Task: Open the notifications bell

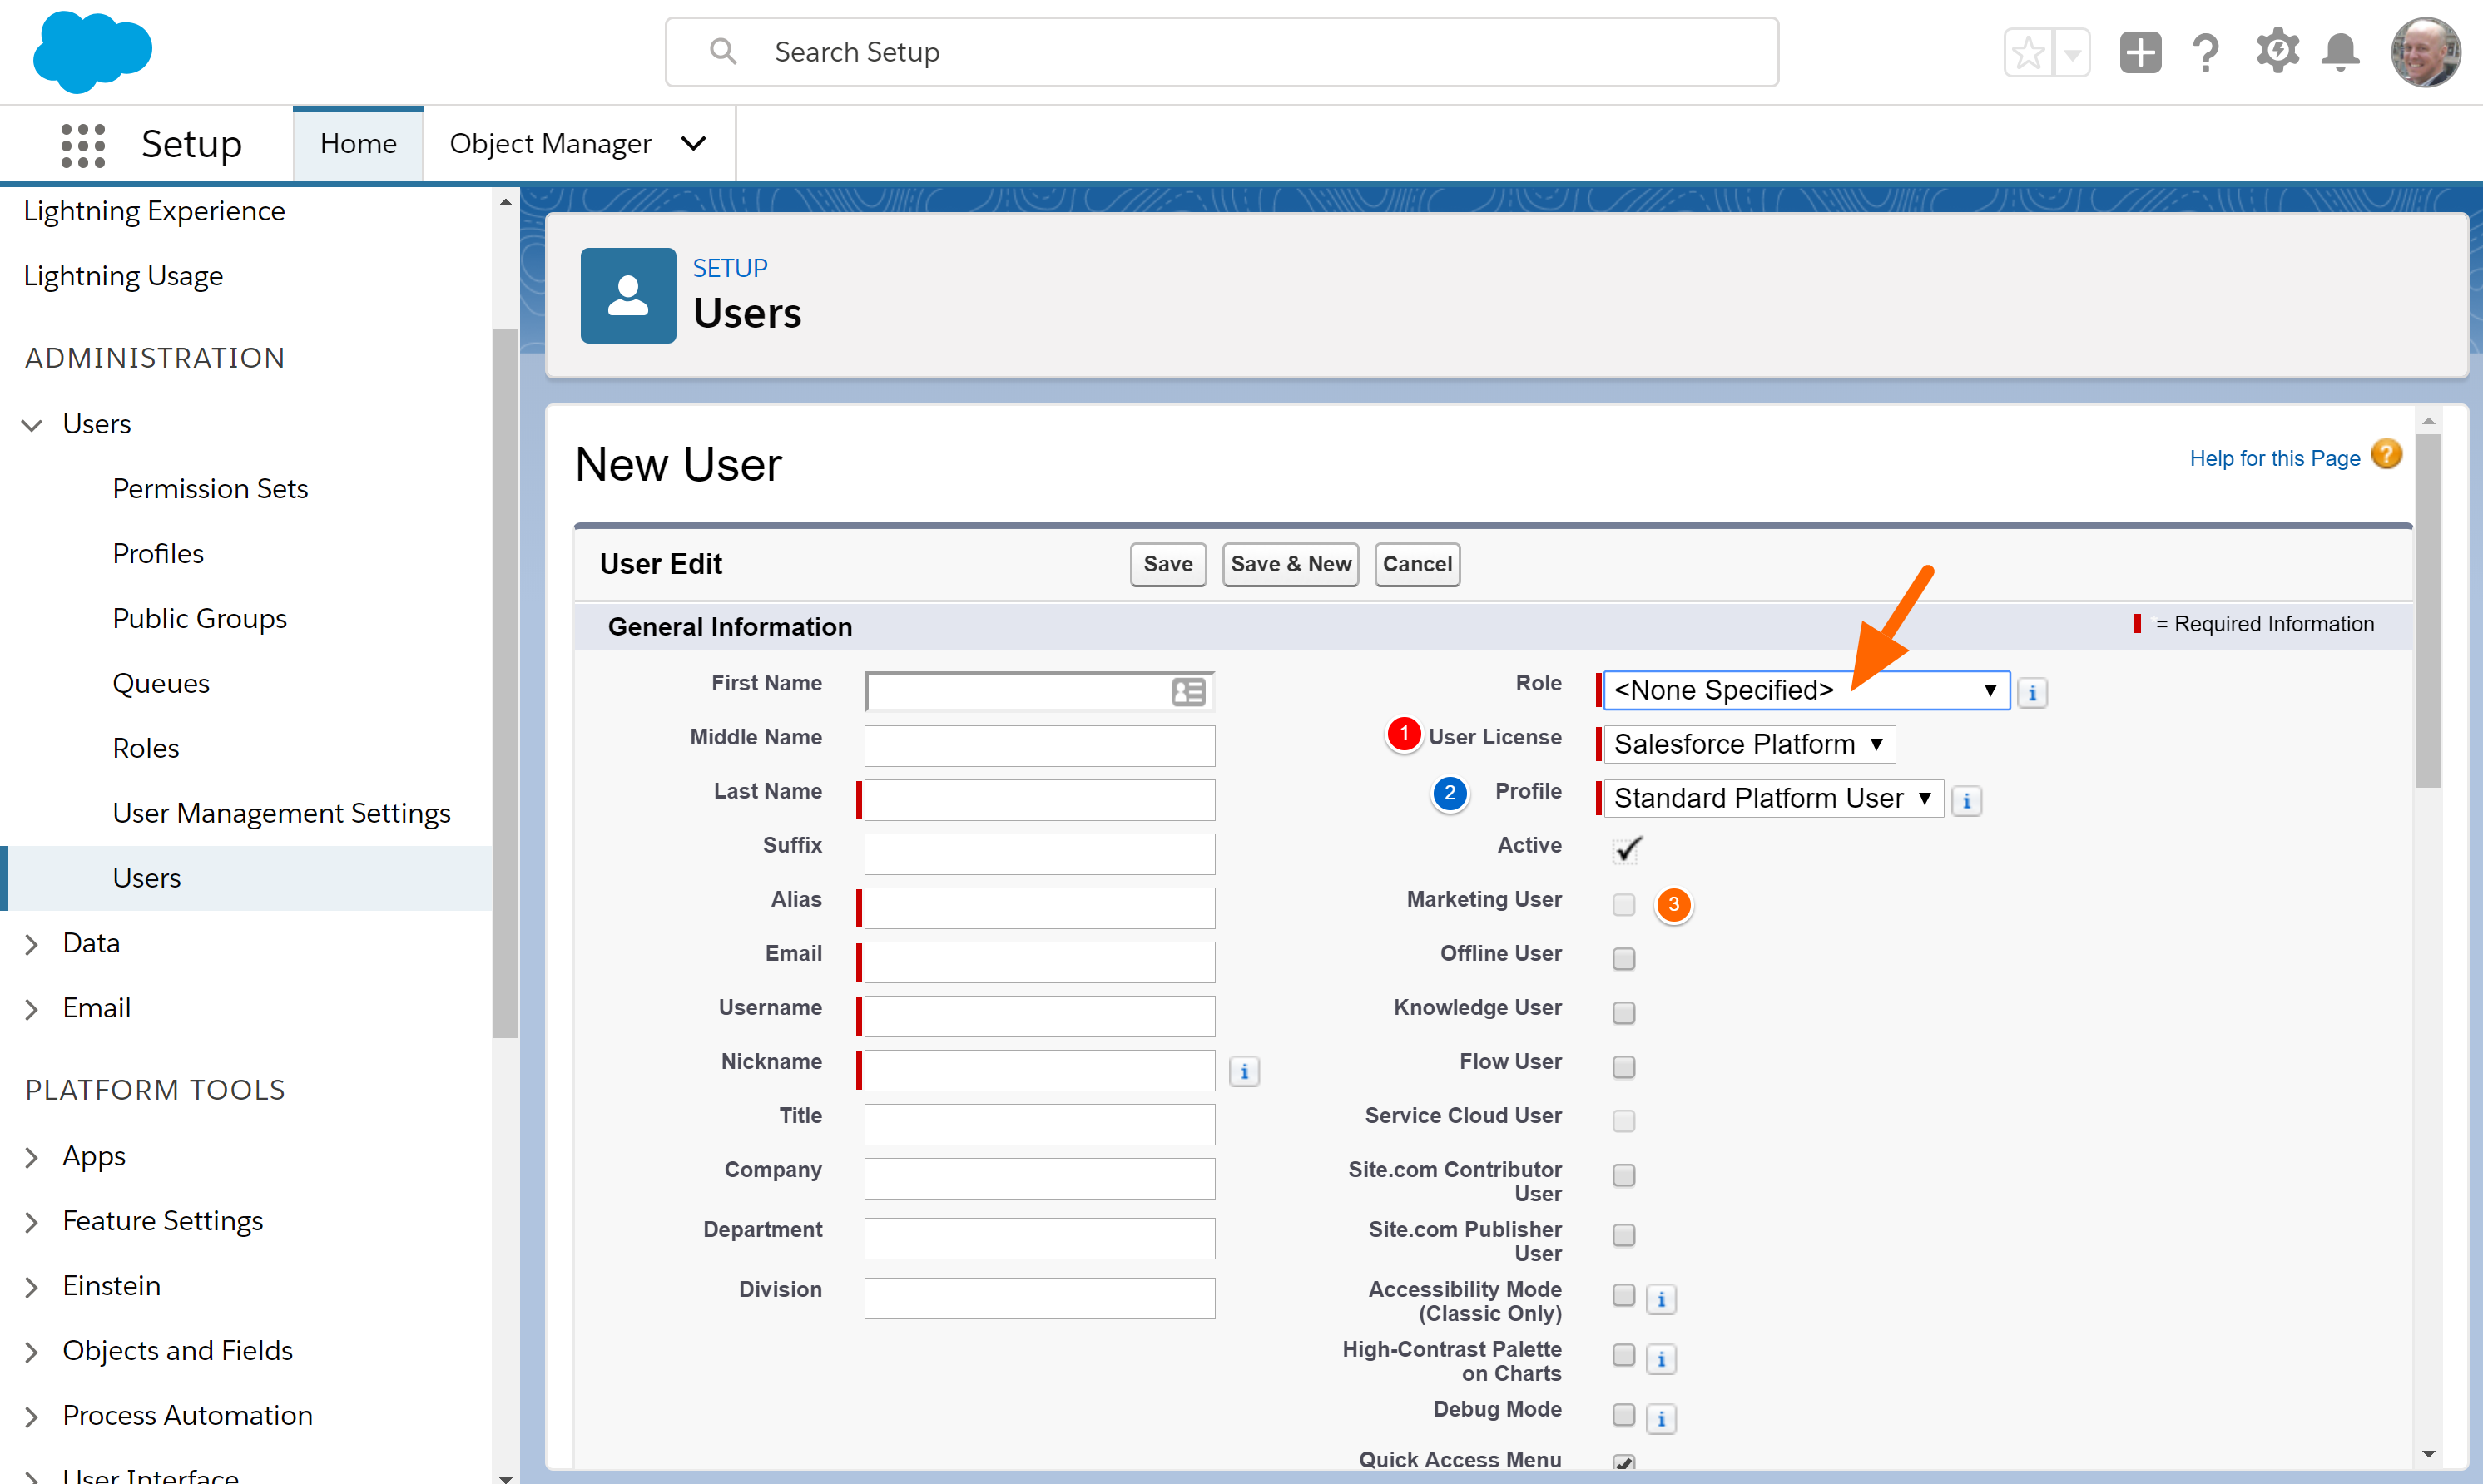Action: click(2340, 52)
